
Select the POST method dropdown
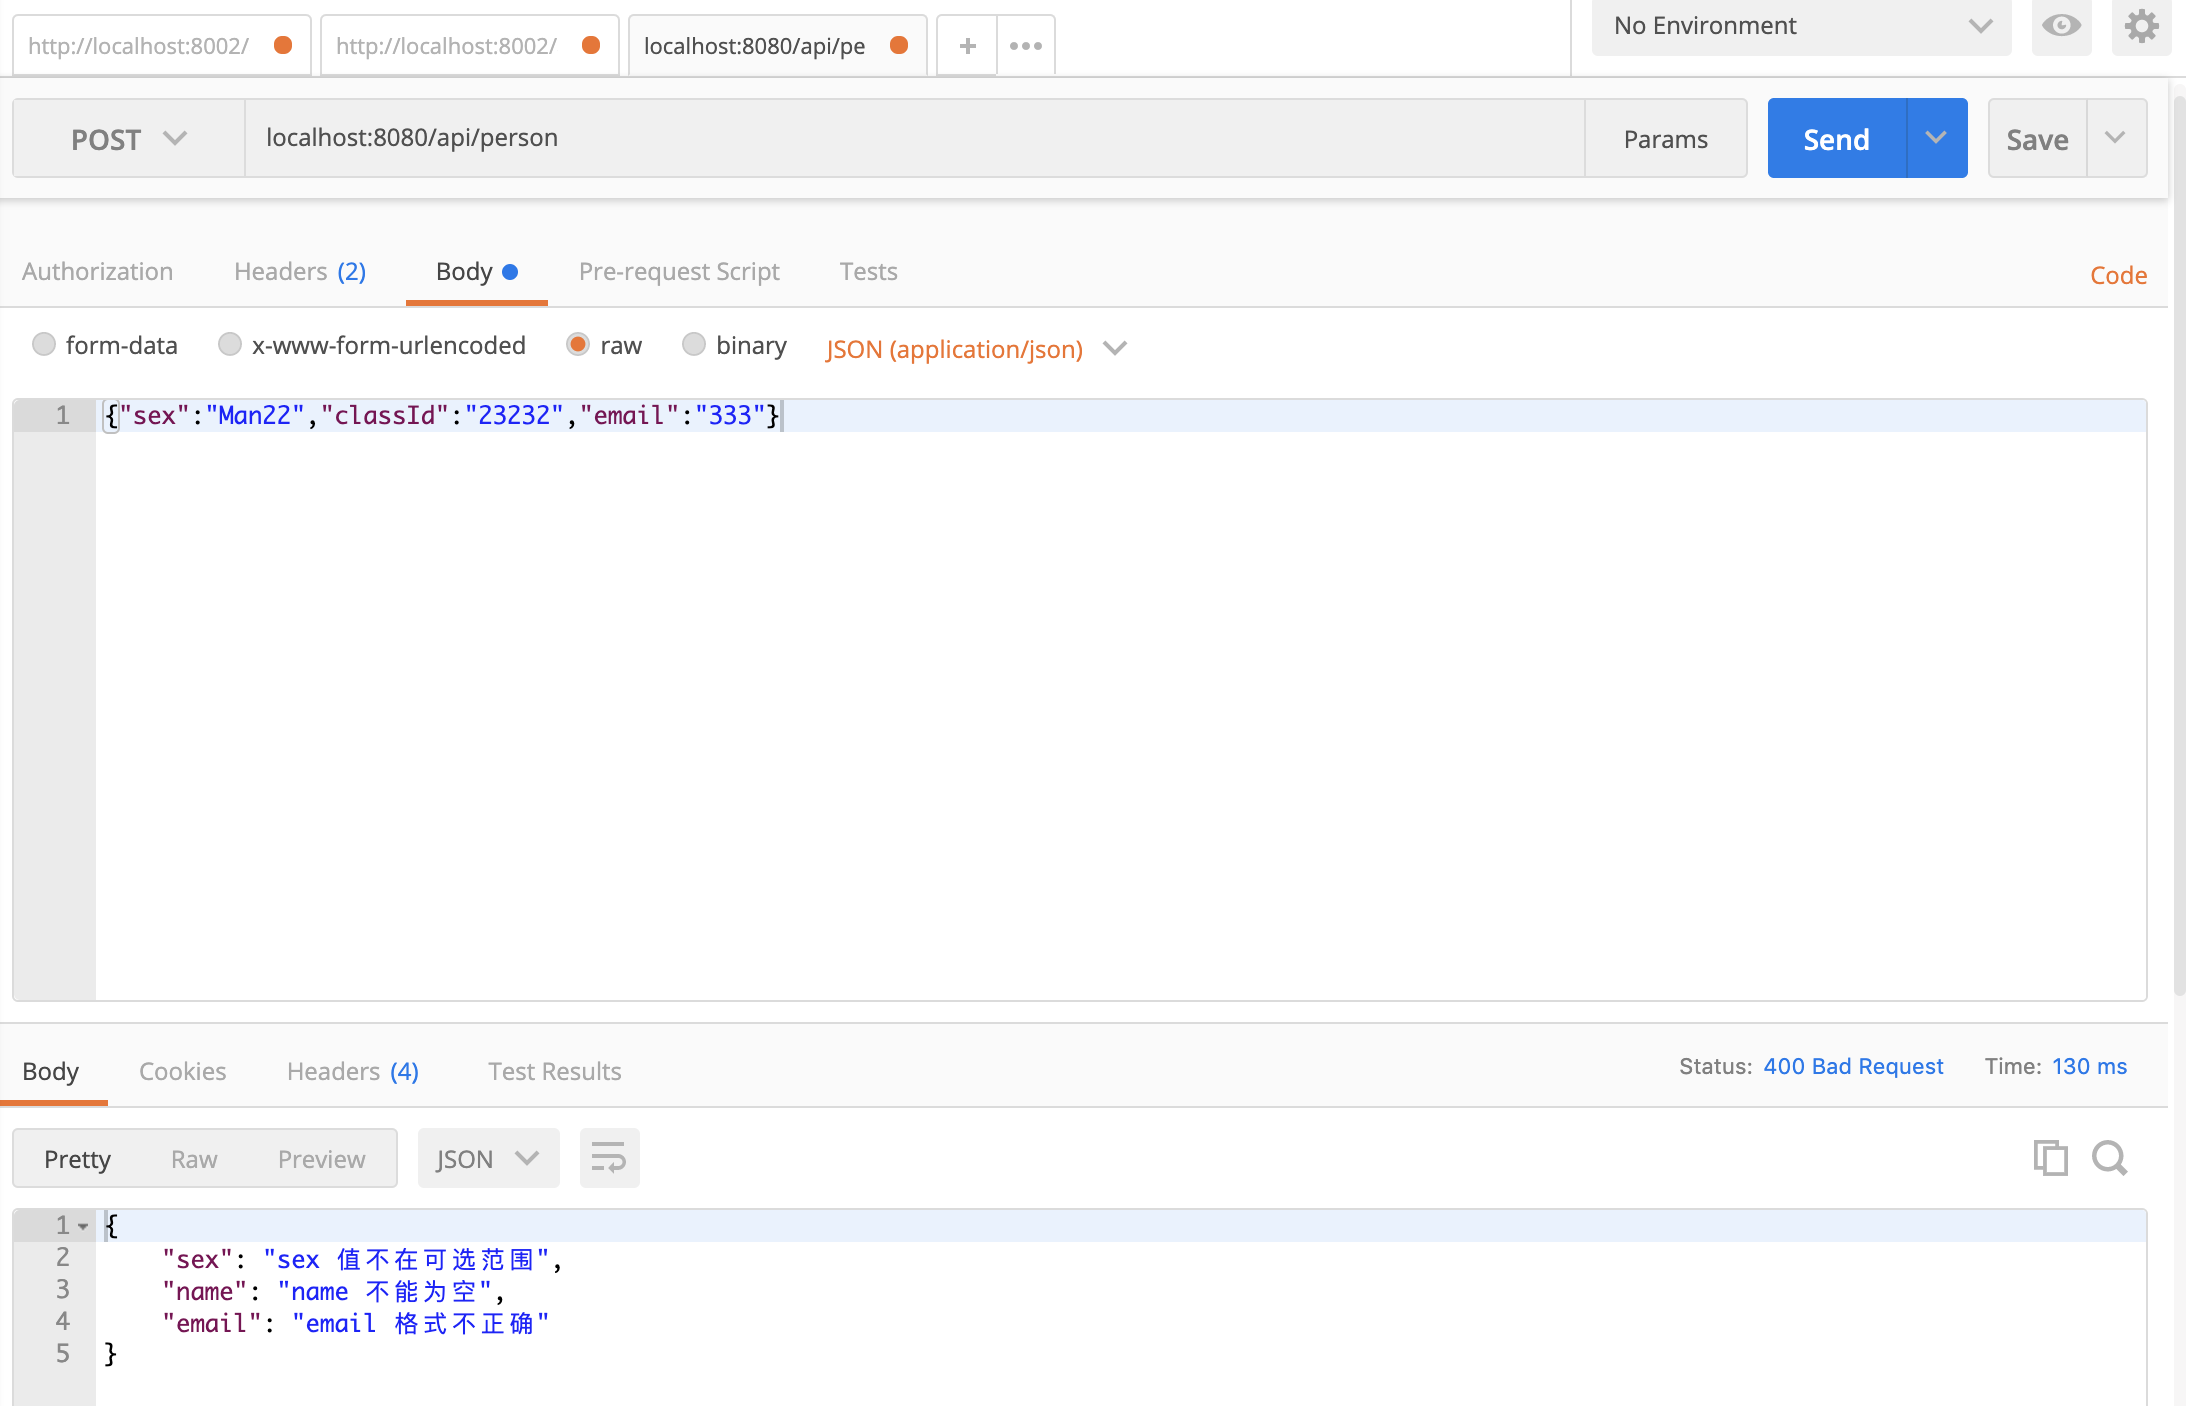point(127,139)
